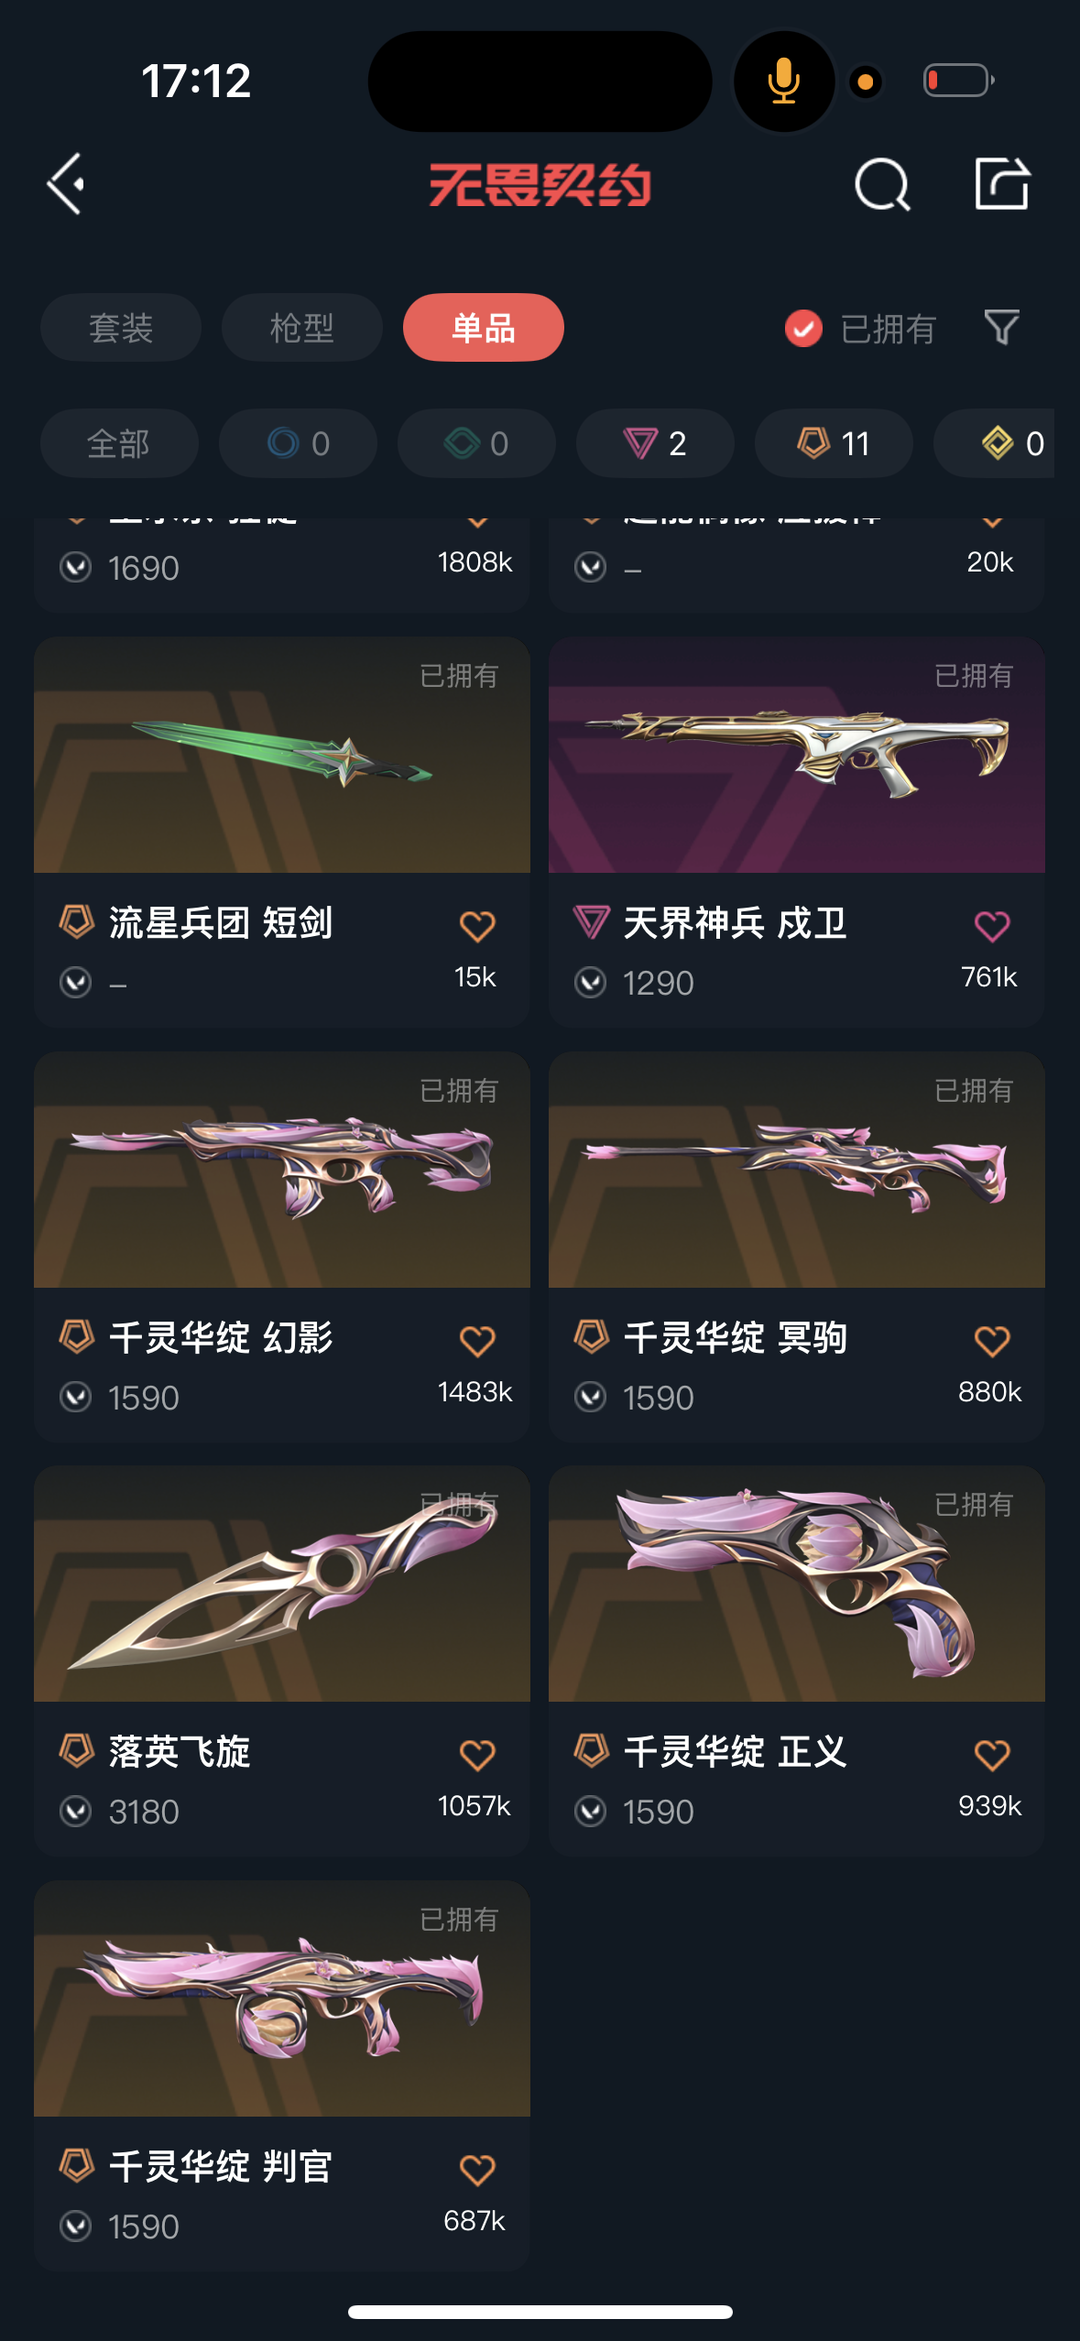Select the 单品 tab
The image size is (1080, 2341).
click(x=483, y=327)
